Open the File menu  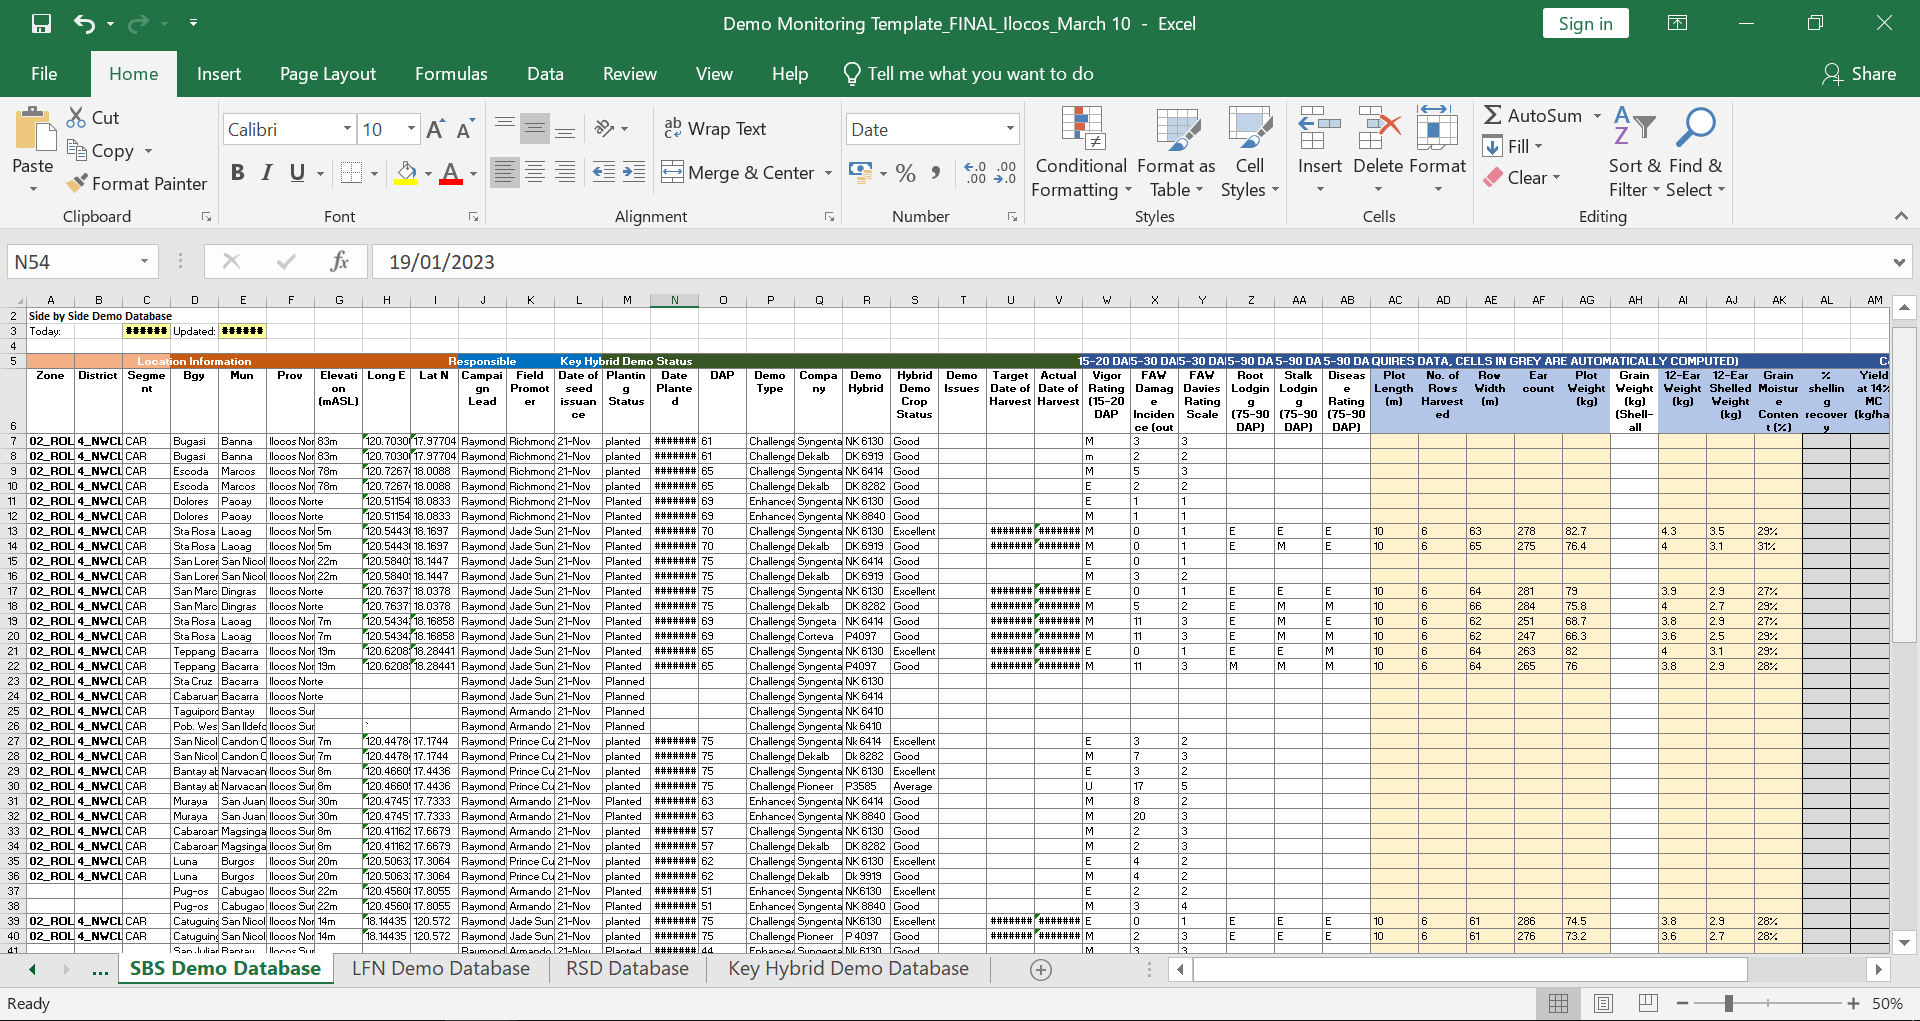44,73
